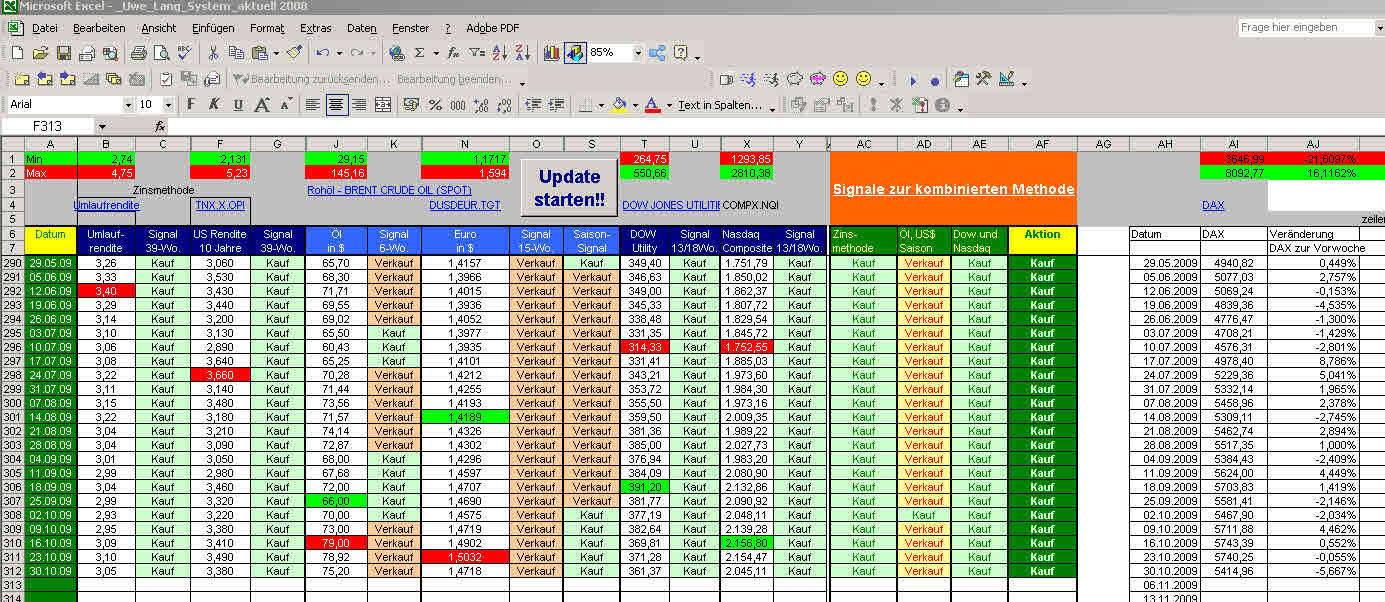Click the record macro circle icon
This screenshot has width=1385, height=602.
[x=935, y=80]
